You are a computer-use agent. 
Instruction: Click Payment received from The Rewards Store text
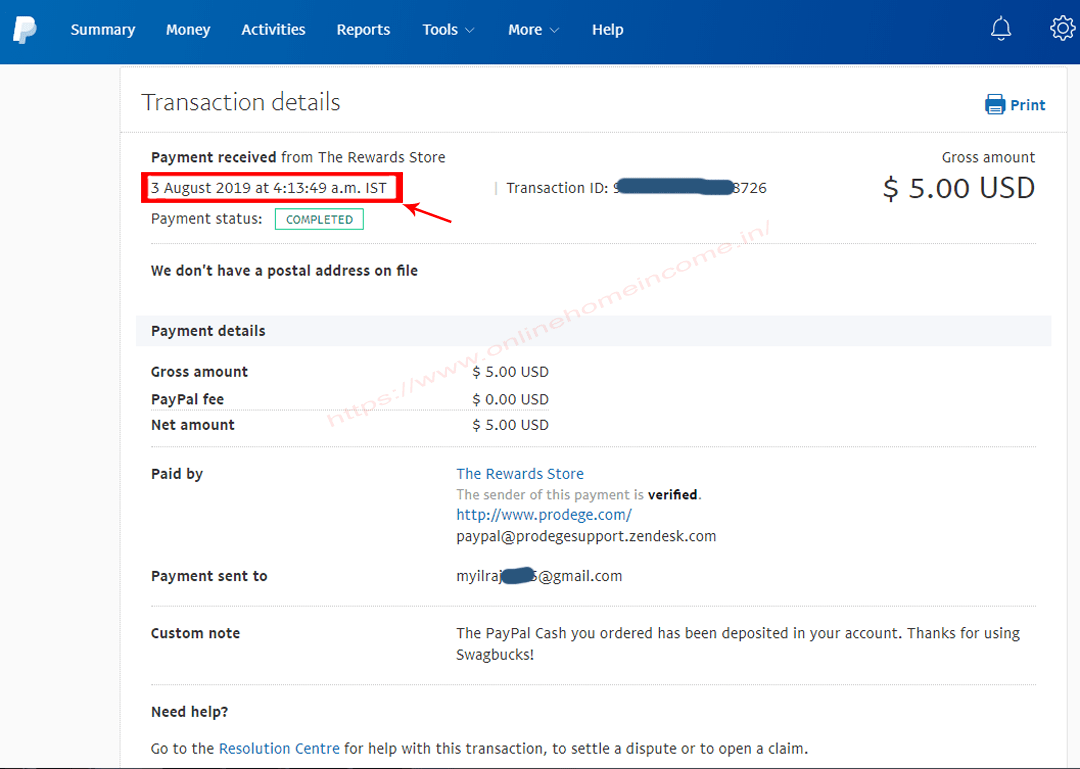click(298, 157)
